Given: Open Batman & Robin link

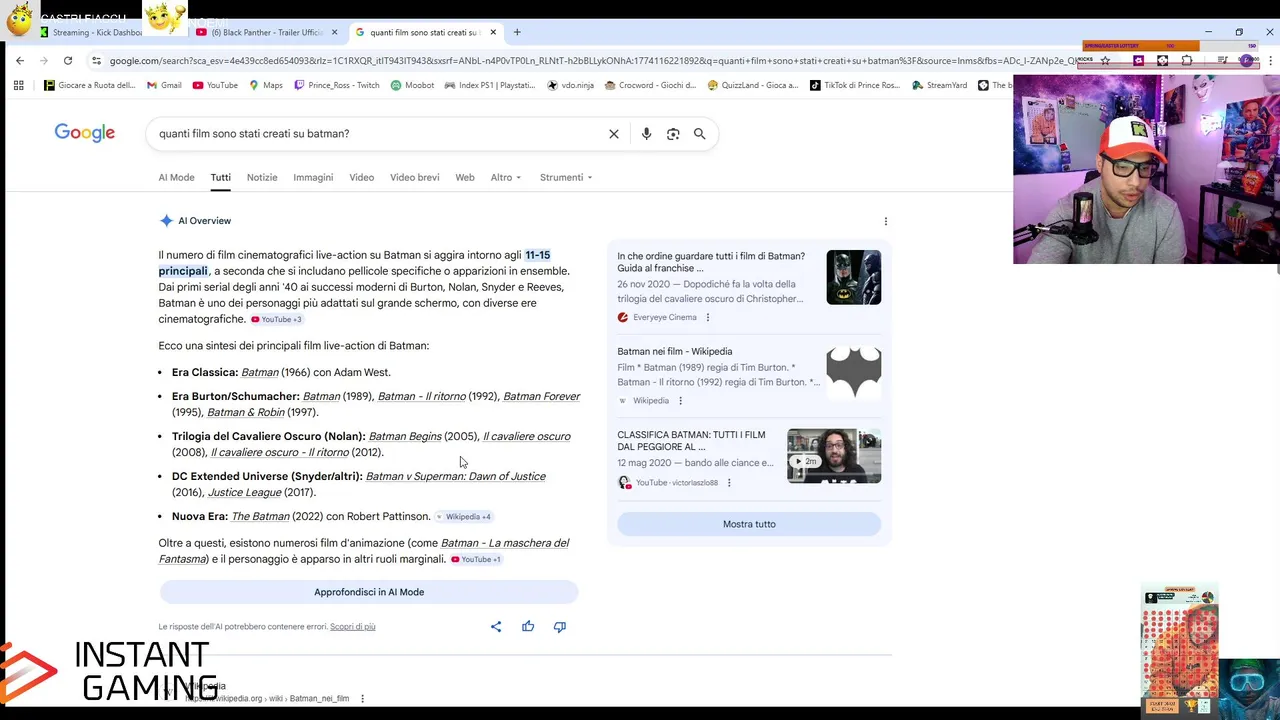Looking at the screenshot, I should [246, 412].
